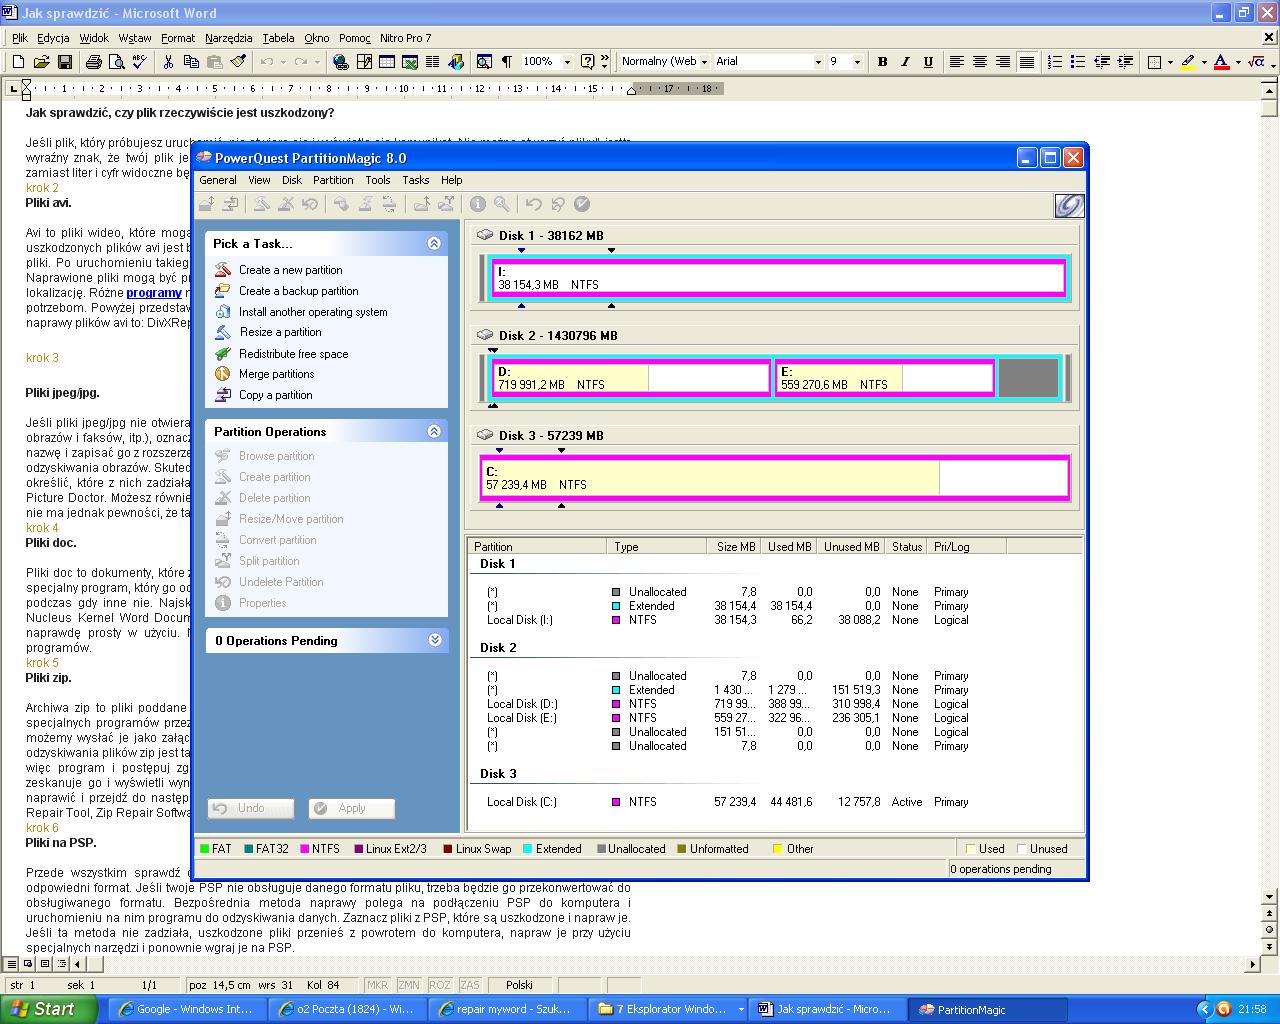Print the document using Word's printer icon
The height and width of the screenshot is (1024, 1280).
(93, 62)
